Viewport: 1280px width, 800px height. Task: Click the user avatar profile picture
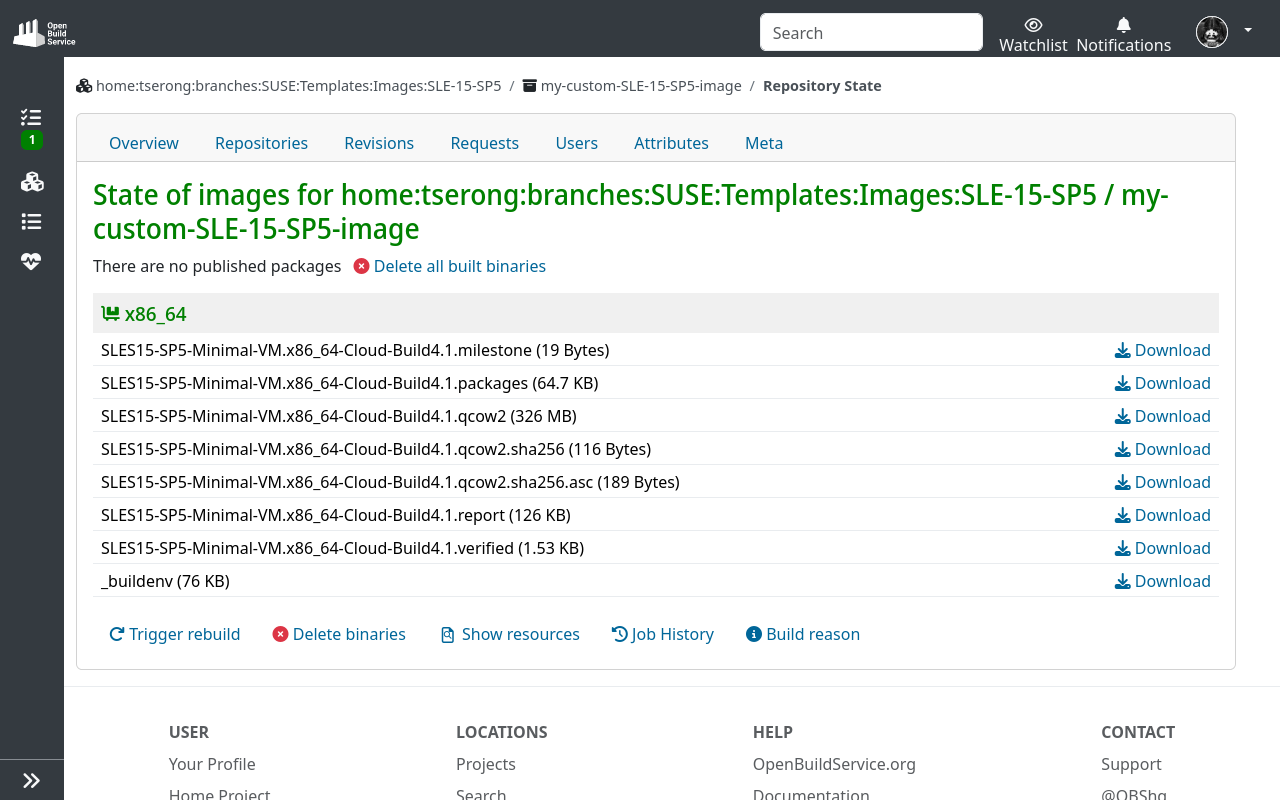1211,31
